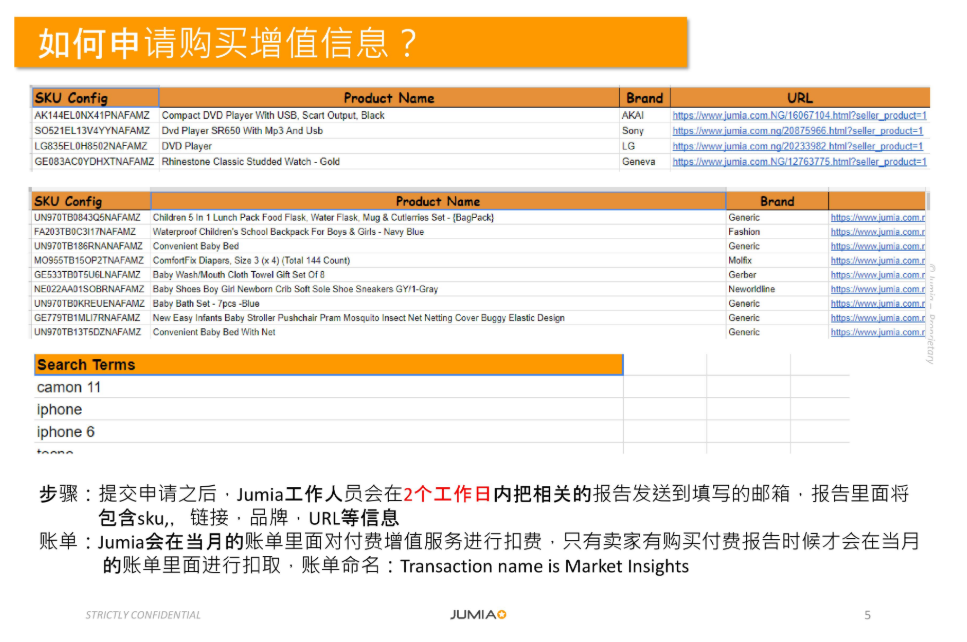Select cell GE083AC0YDHXTNAFAMZ

94,162
